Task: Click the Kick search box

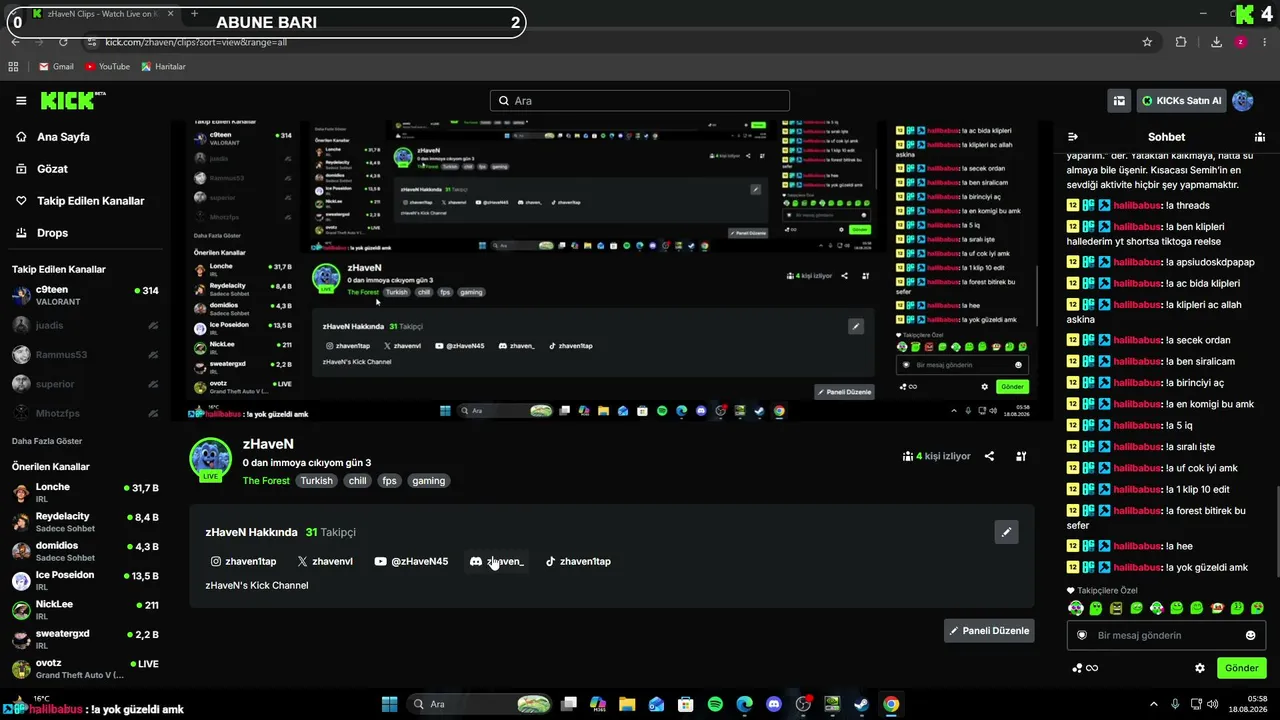Action: (640, 101)
